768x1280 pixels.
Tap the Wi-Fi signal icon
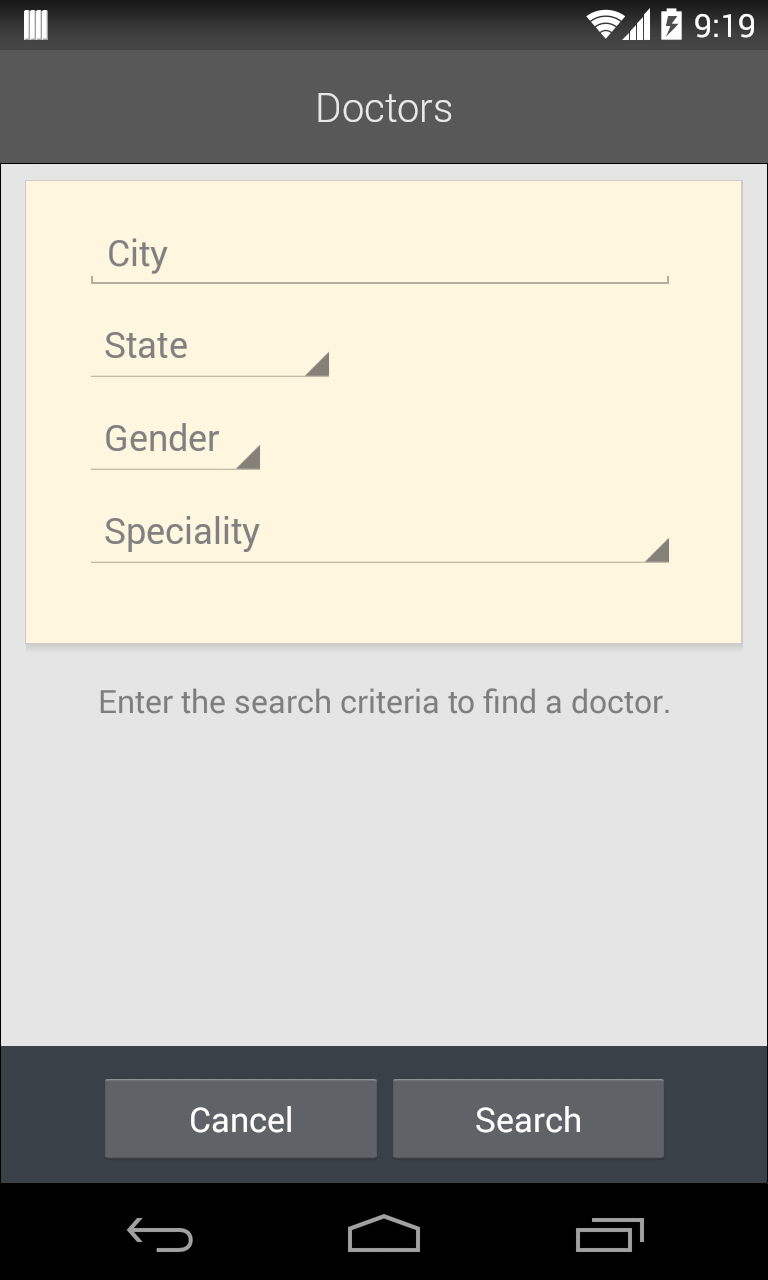pyautogui.click(x=604, y=24)
